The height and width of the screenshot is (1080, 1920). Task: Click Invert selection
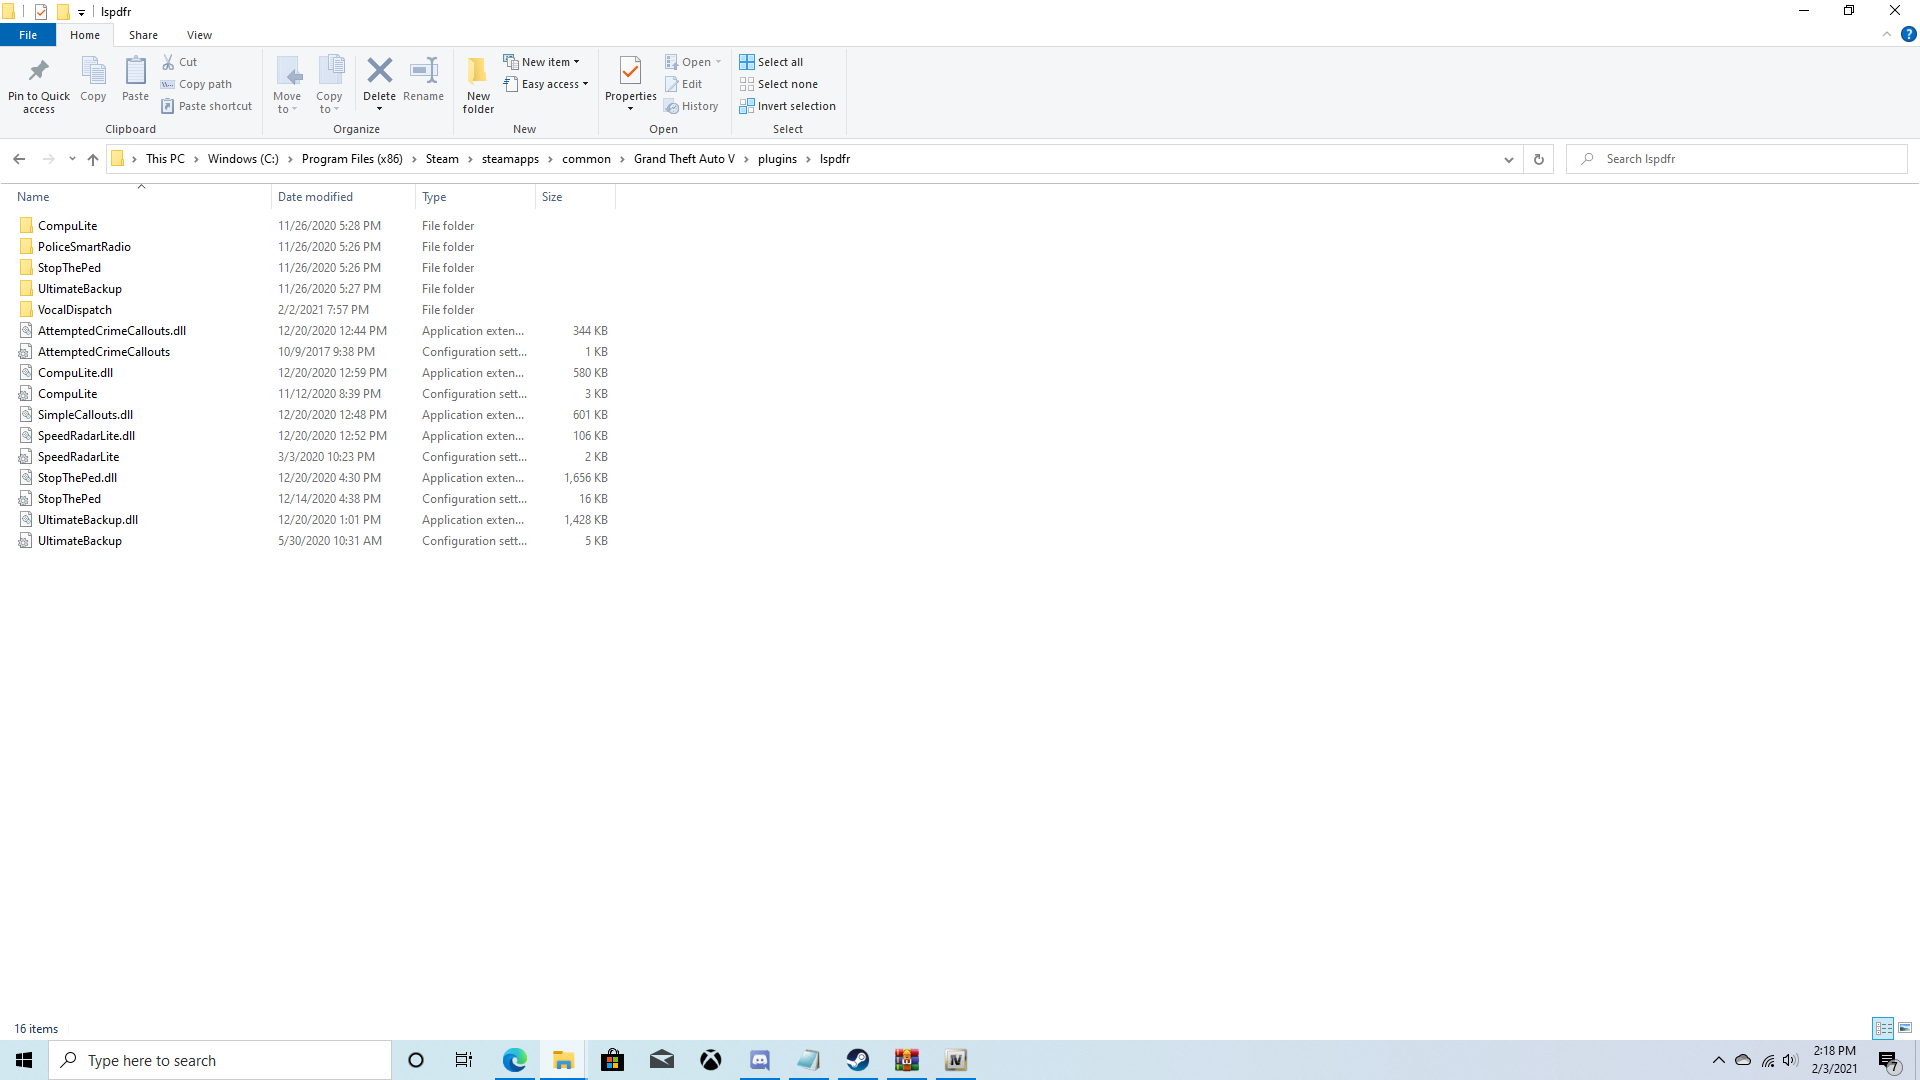tap(787, 106)
